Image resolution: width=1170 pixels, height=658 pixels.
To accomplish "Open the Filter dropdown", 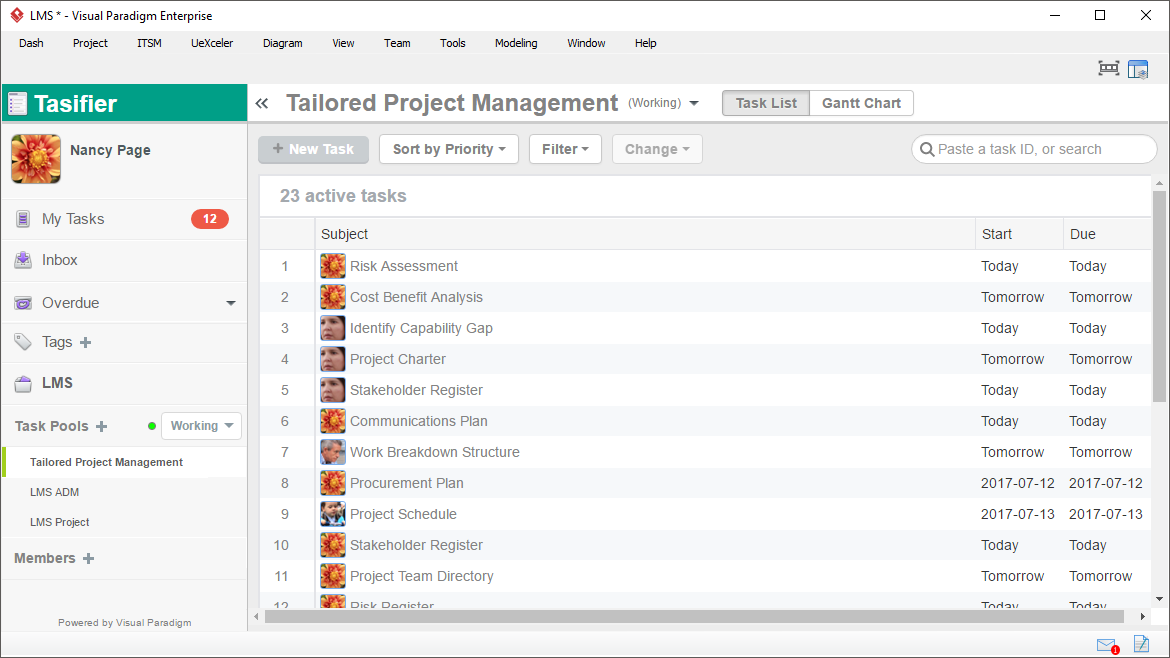I will pos(566,149).
